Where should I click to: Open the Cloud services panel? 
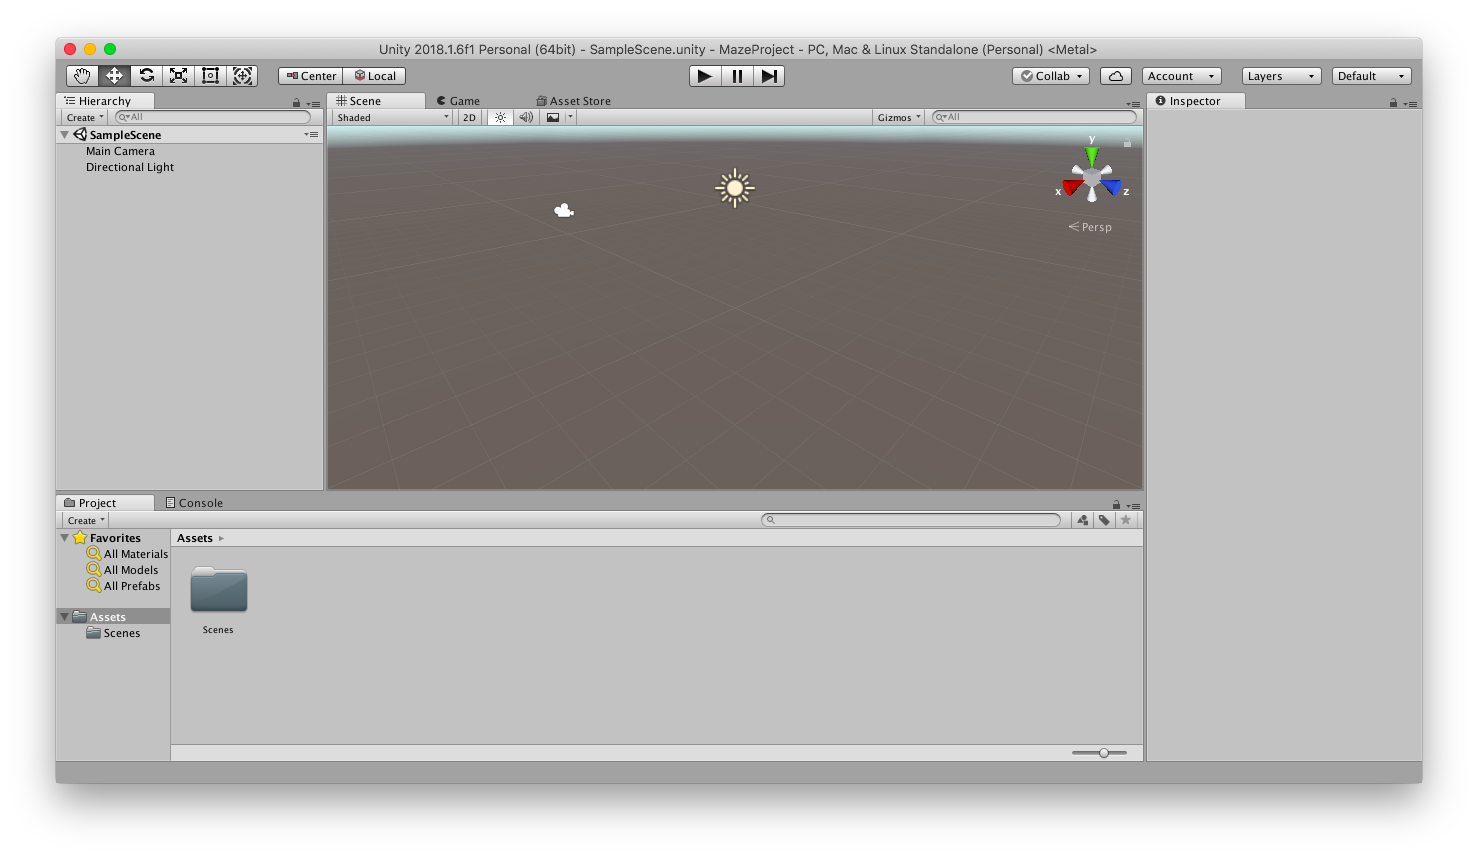click(x=1116, y=76)
